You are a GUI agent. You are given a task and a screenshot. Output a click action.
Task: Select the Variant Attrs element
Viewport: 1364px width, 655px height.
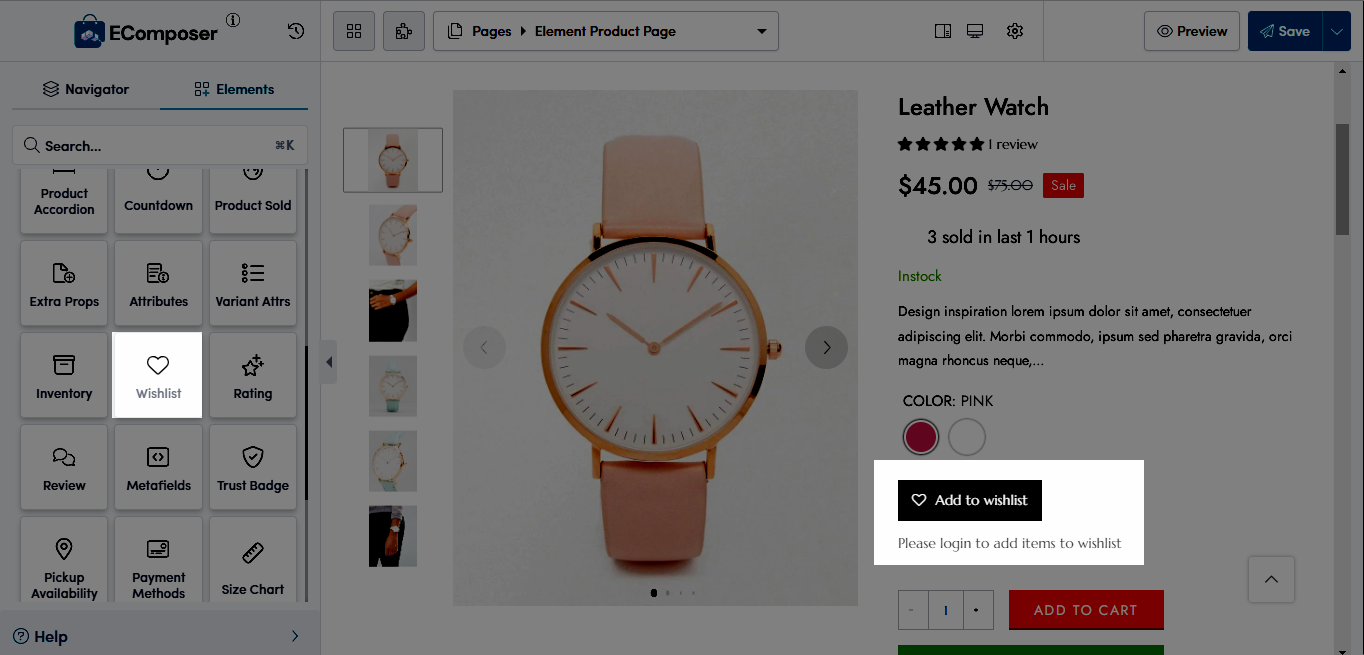click(x=253, y=282)
